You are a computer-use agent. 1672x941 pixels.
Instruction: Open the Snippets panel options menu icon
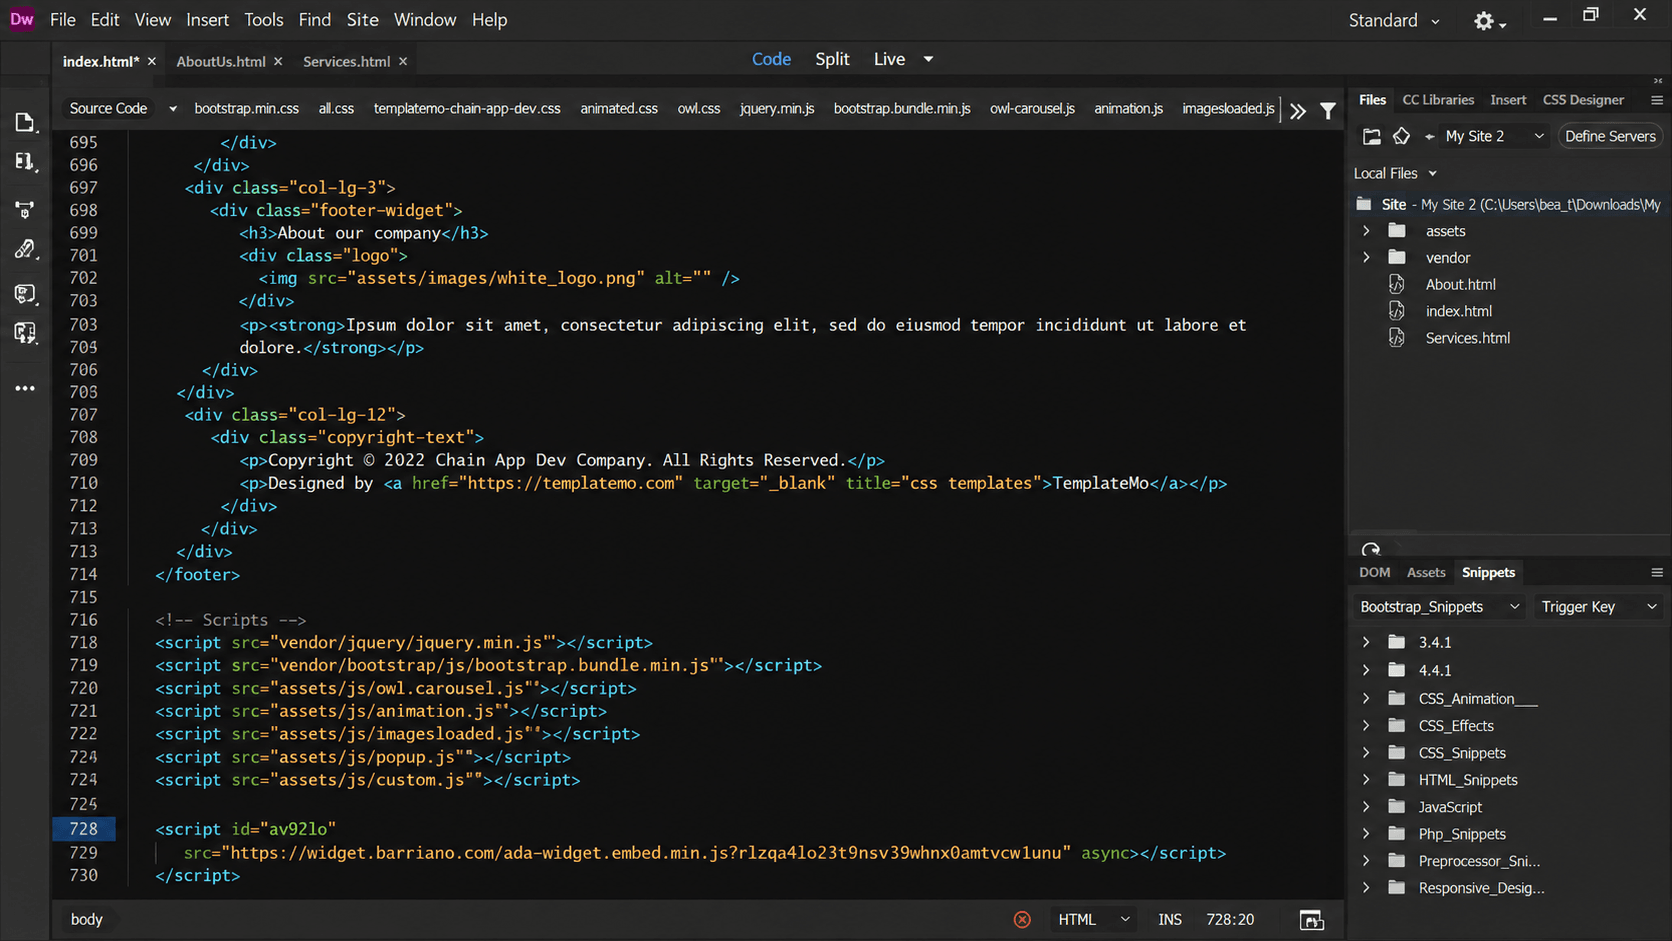pos(1657,573)
